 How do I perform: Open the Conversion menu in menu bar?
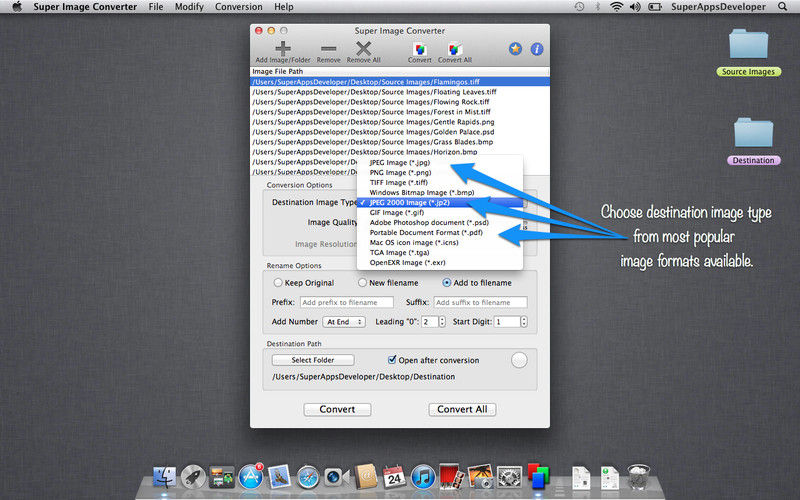[238, 7]
